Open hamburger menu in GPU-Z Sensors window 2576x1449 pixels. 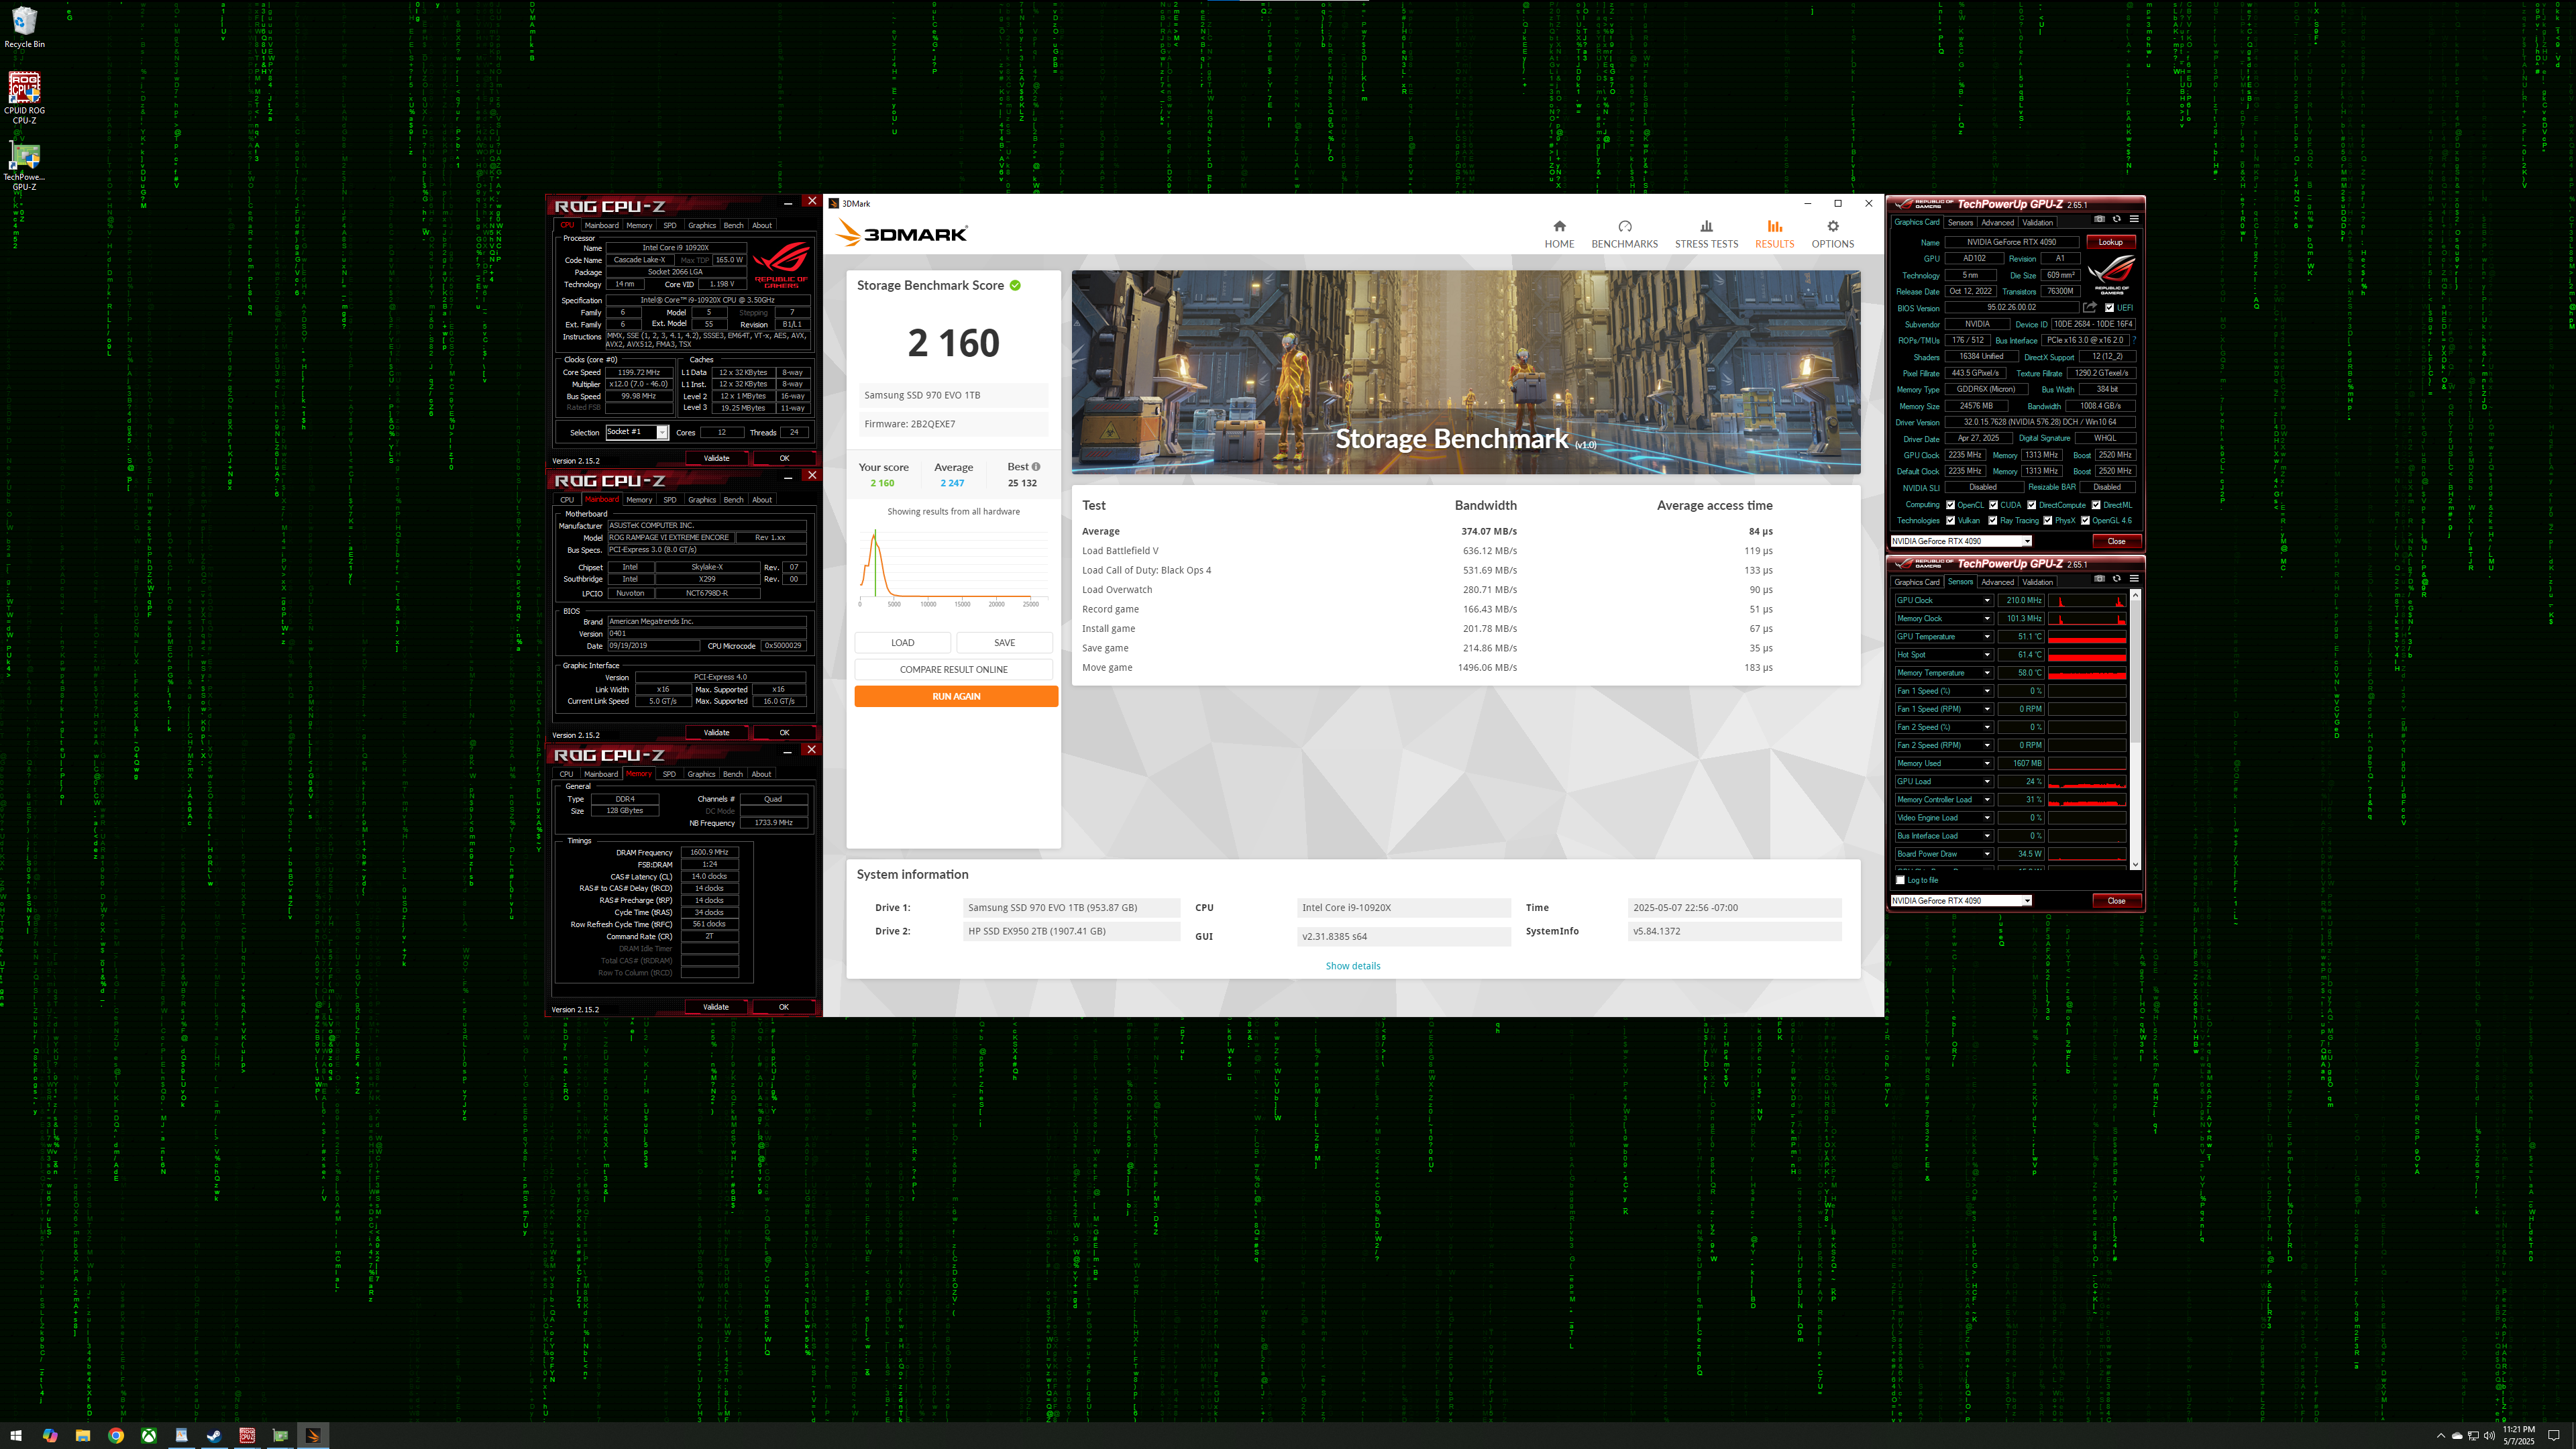coord(2134,579)
